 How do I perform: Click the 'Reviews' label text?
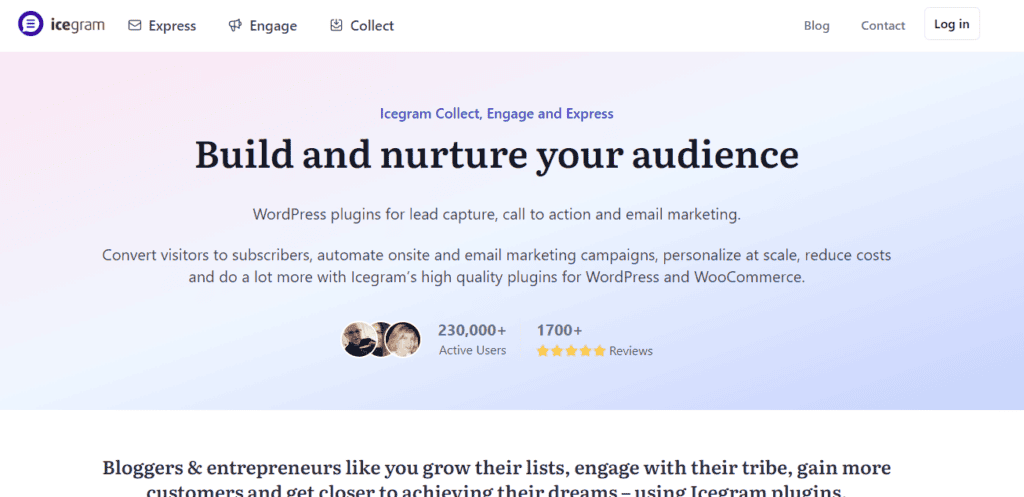coord(631,351)
